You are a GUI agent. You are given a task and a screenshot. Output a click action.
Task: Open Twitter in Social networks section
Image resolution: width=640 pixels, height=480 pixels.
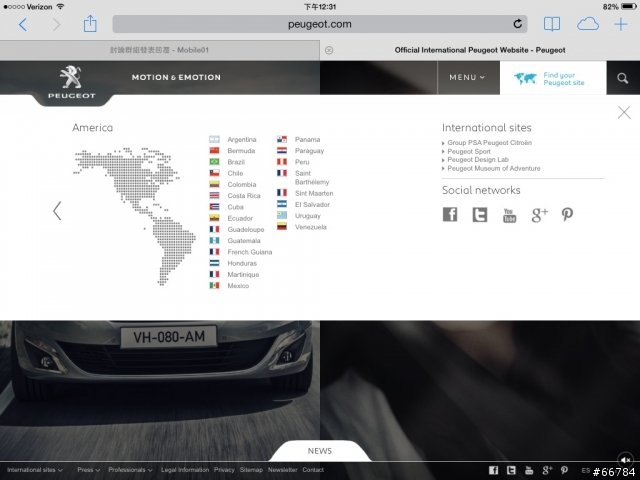pos(480,214)
